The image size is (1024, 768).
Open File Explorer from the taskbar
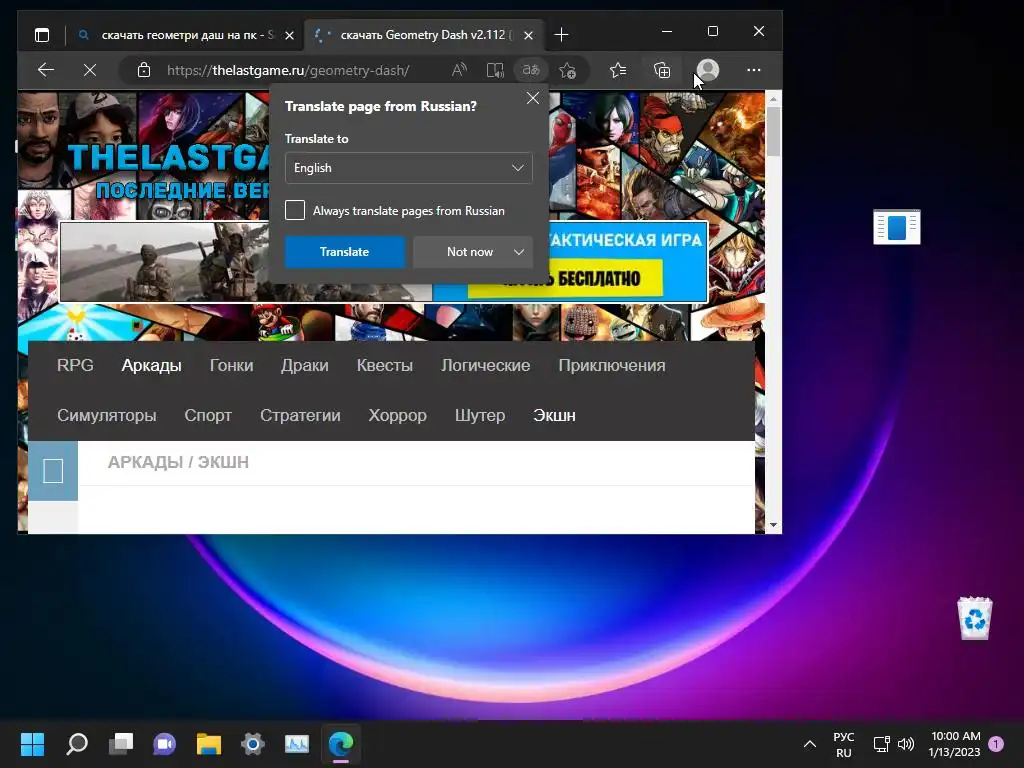(x=209, y=744)
